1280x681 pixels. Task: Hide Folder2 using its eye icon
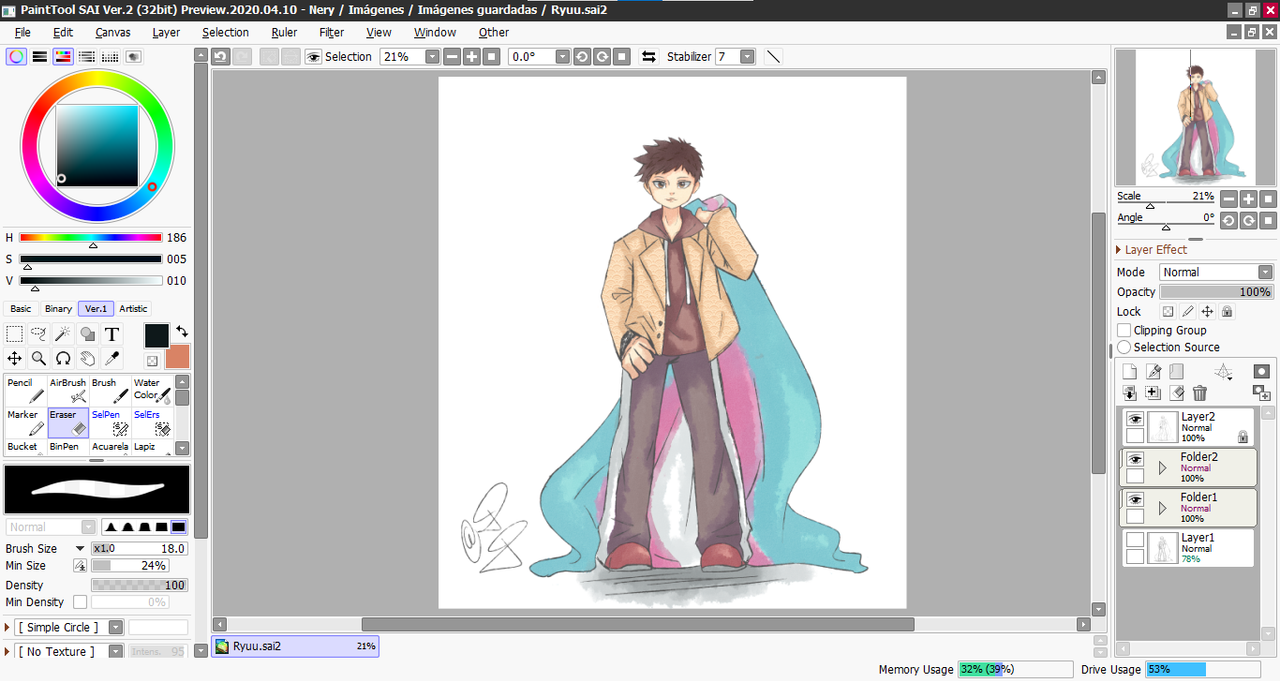(x=1135, y=459)
